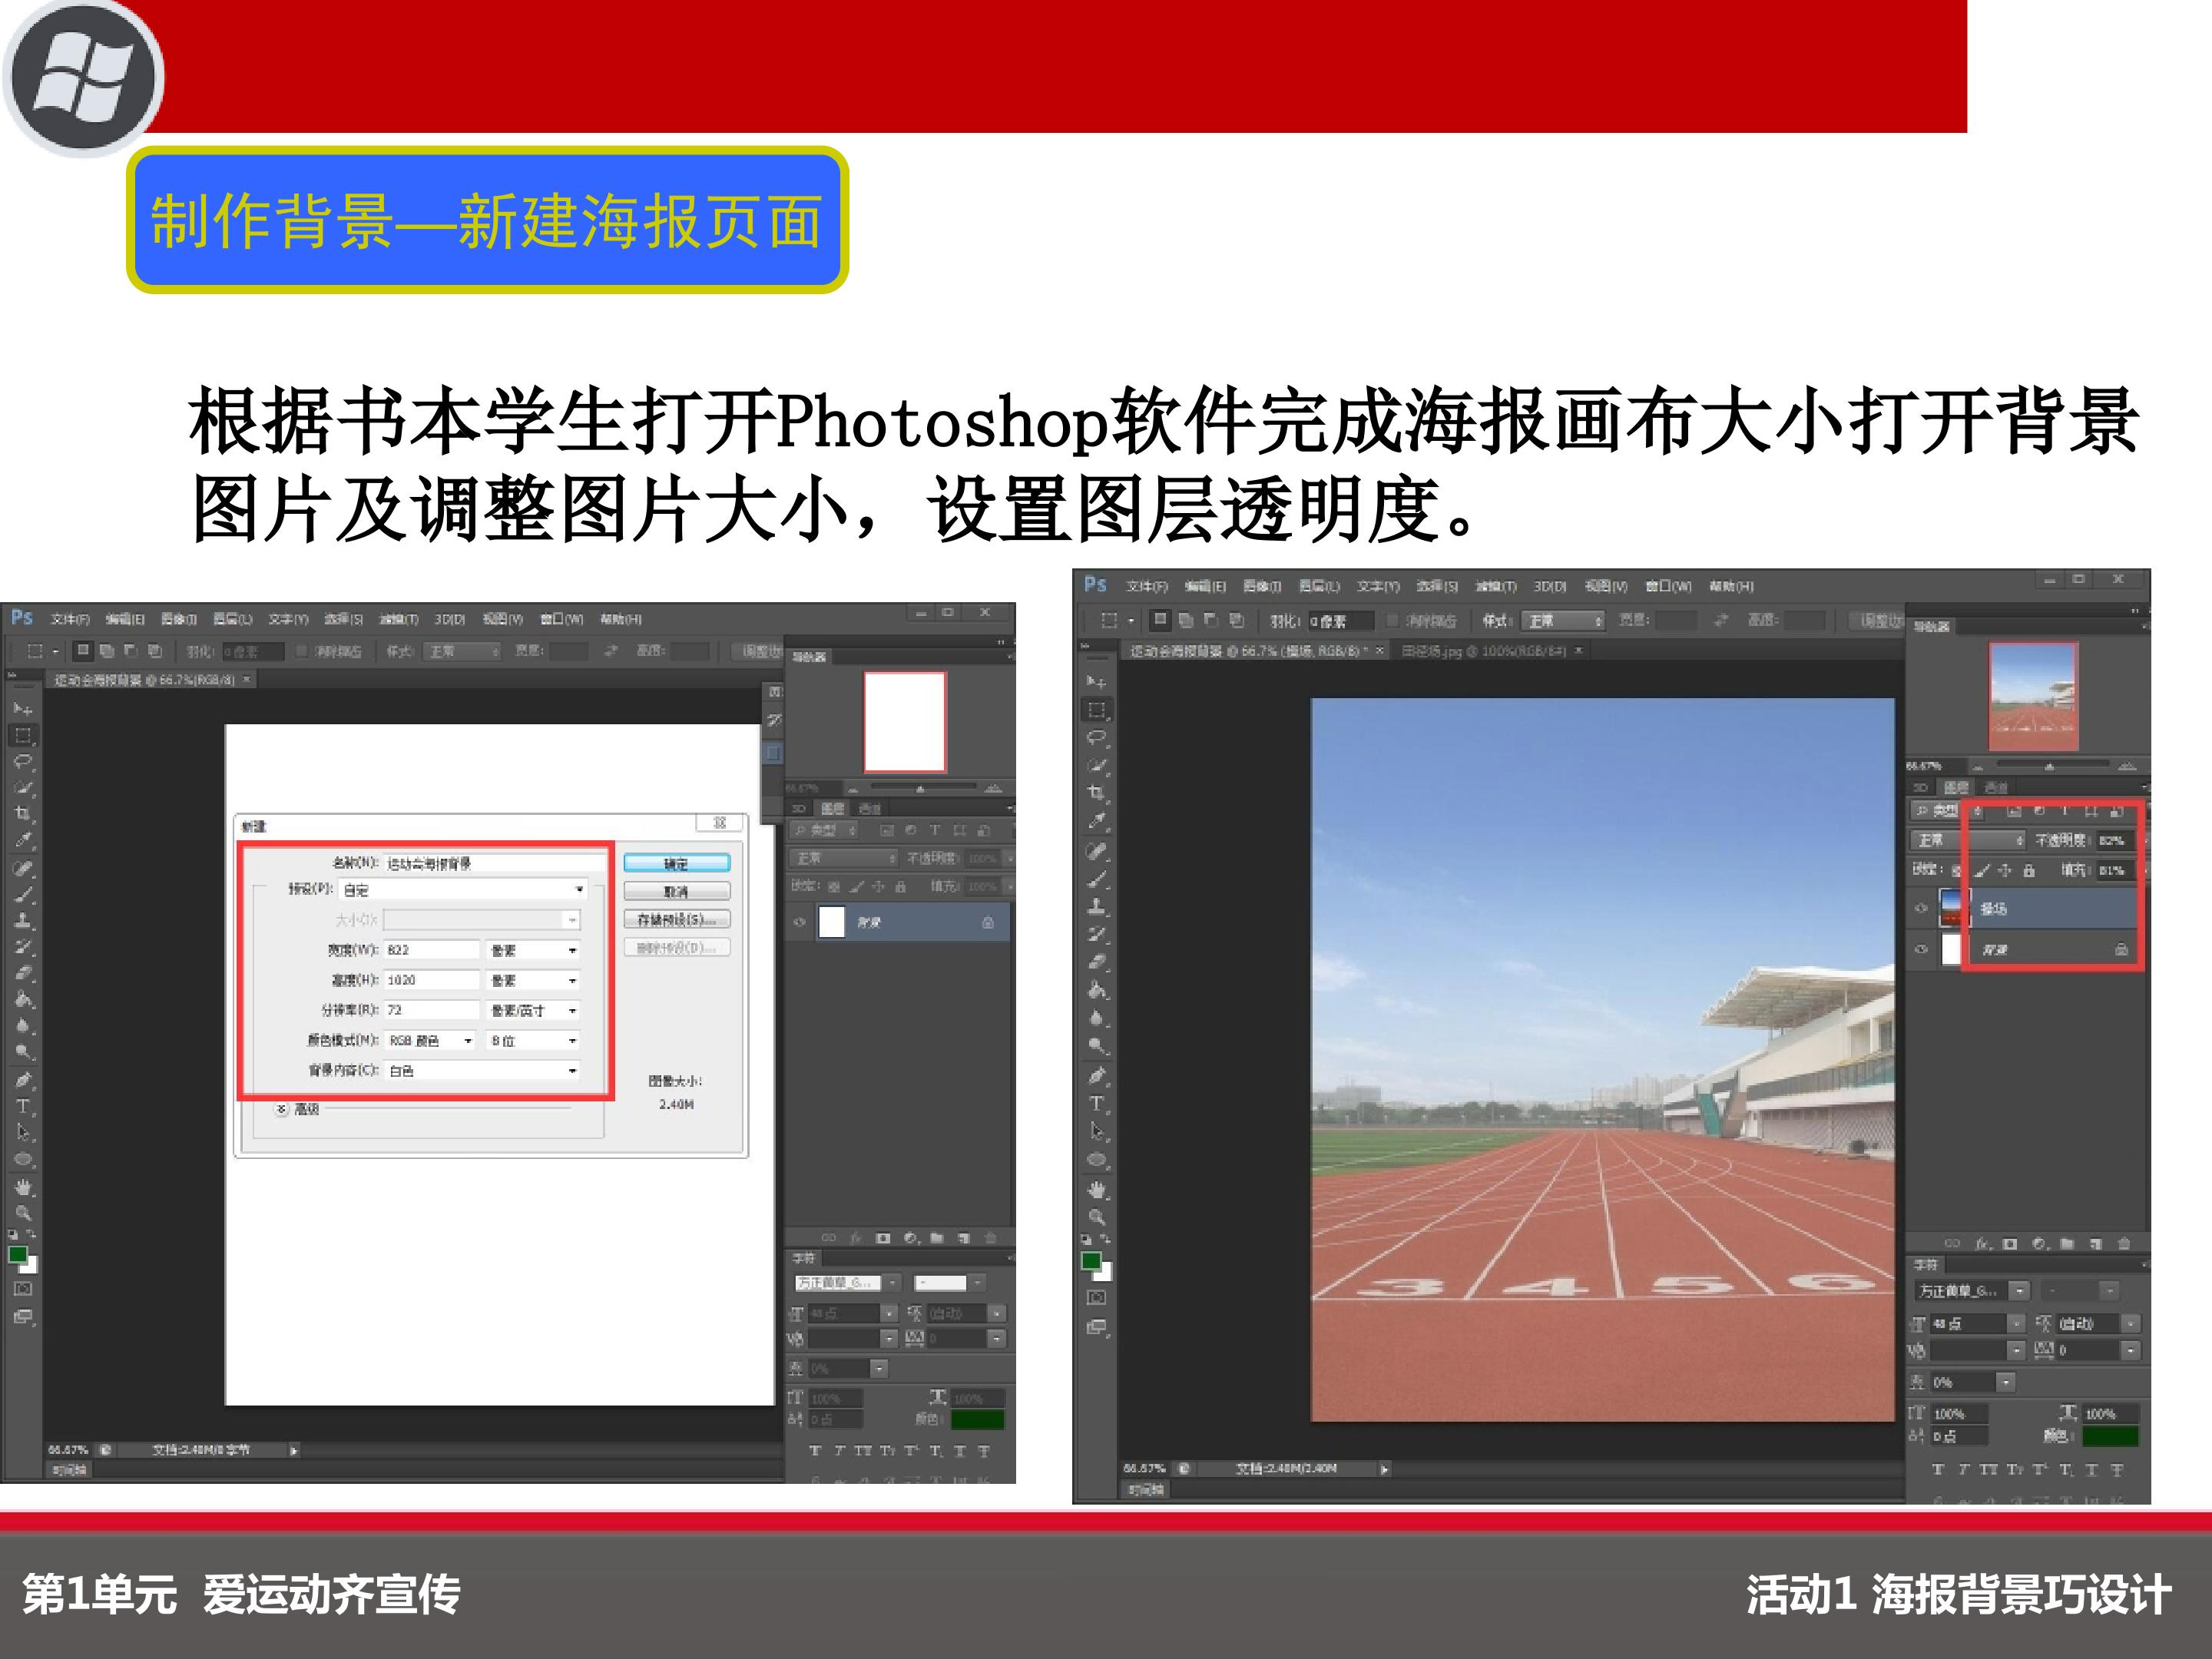Click the 名称 name field in 新建 dialog
Viewport: 2212px width, 1659px height.
pyautogui.click(x=495, y=863)
